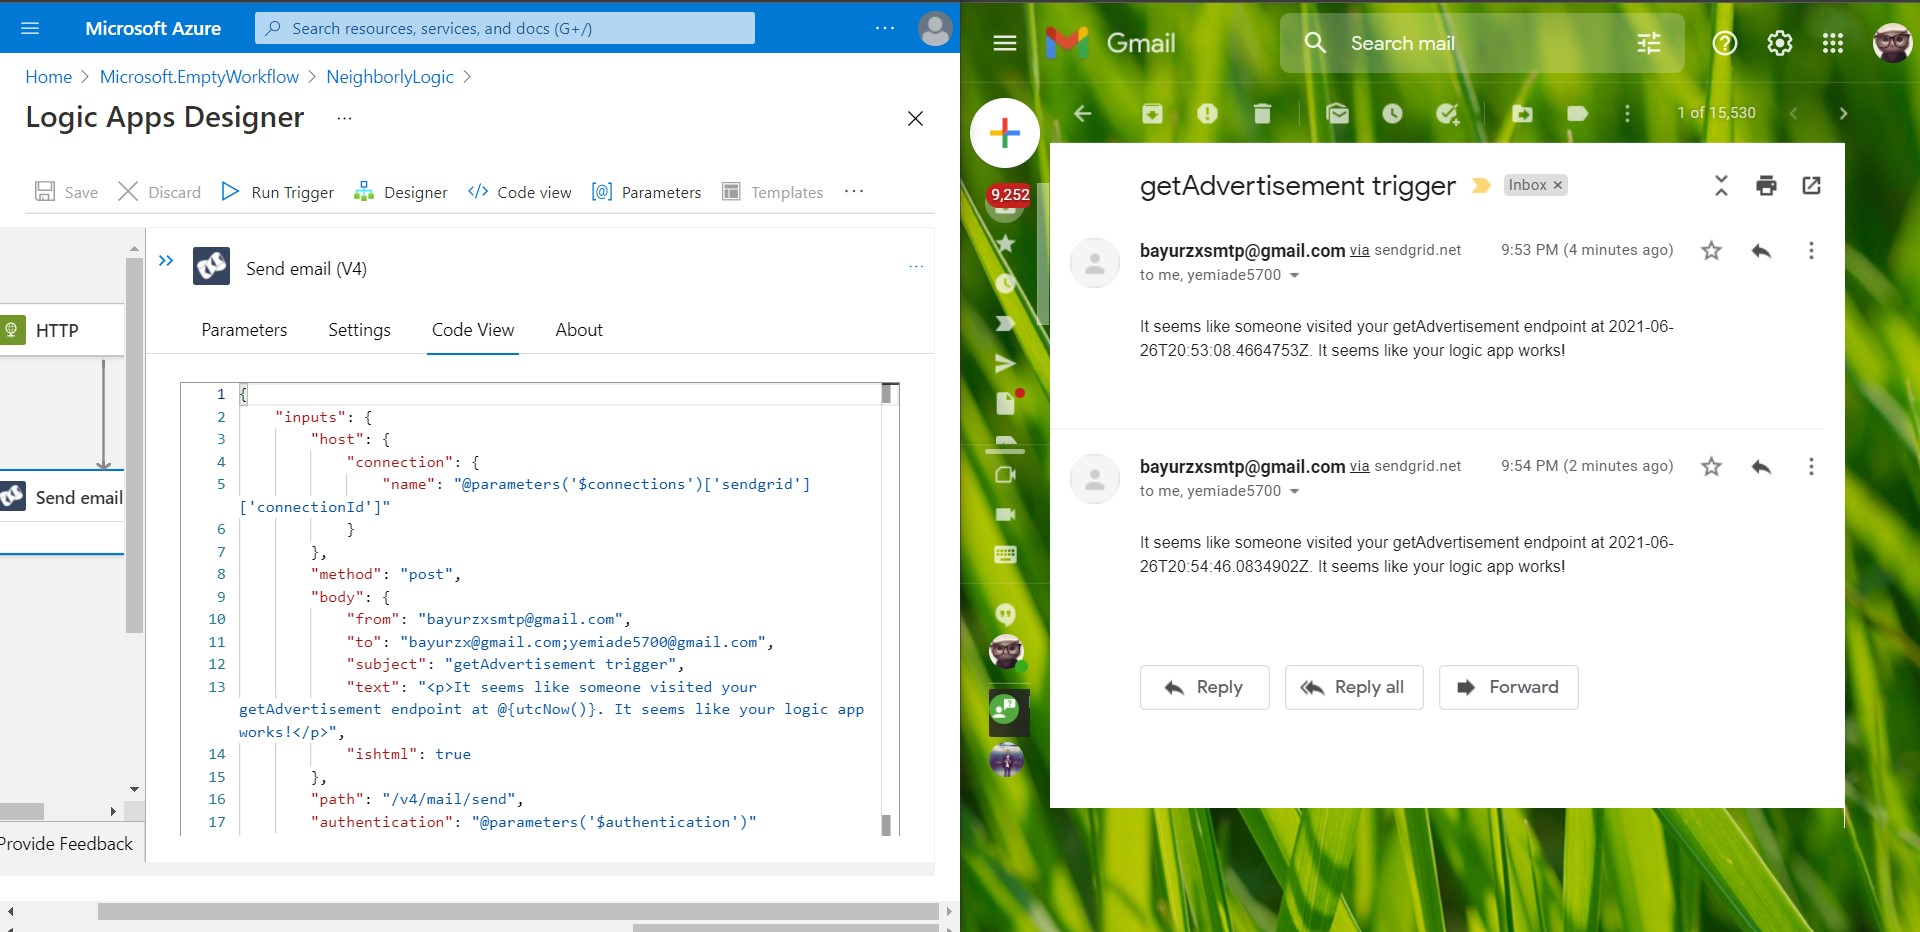The width and height of the screenshot is (1920, 932).
Task: Collapse the Send email panel chevrons
Action: pyautogui.click(x=166, y=261)
